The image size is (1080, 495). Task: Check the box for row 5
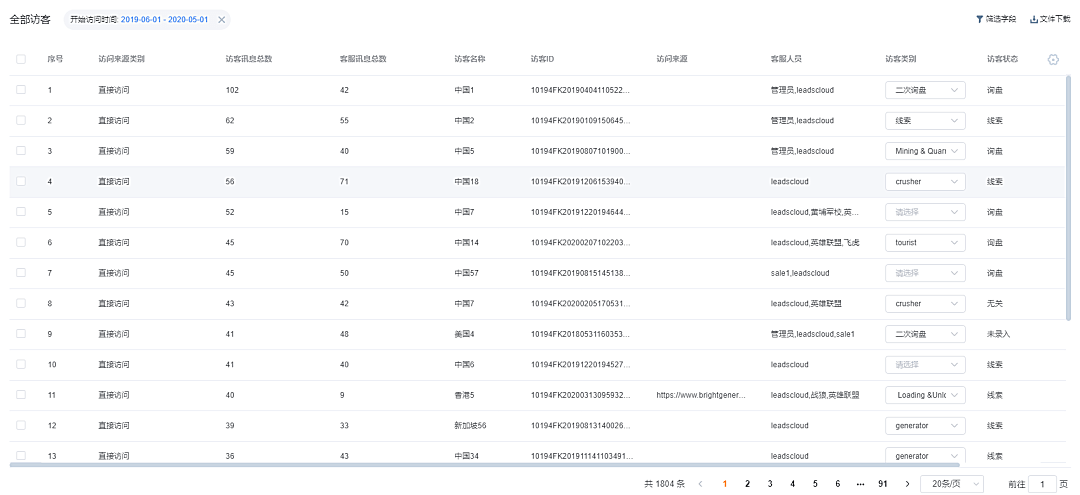pos(21,211)
